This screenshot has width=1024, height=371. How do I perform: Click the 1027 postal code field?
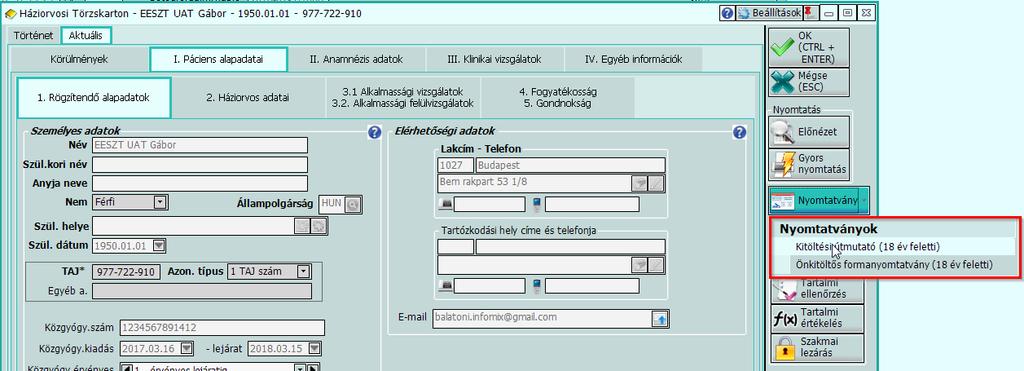(x=455, y=165)
